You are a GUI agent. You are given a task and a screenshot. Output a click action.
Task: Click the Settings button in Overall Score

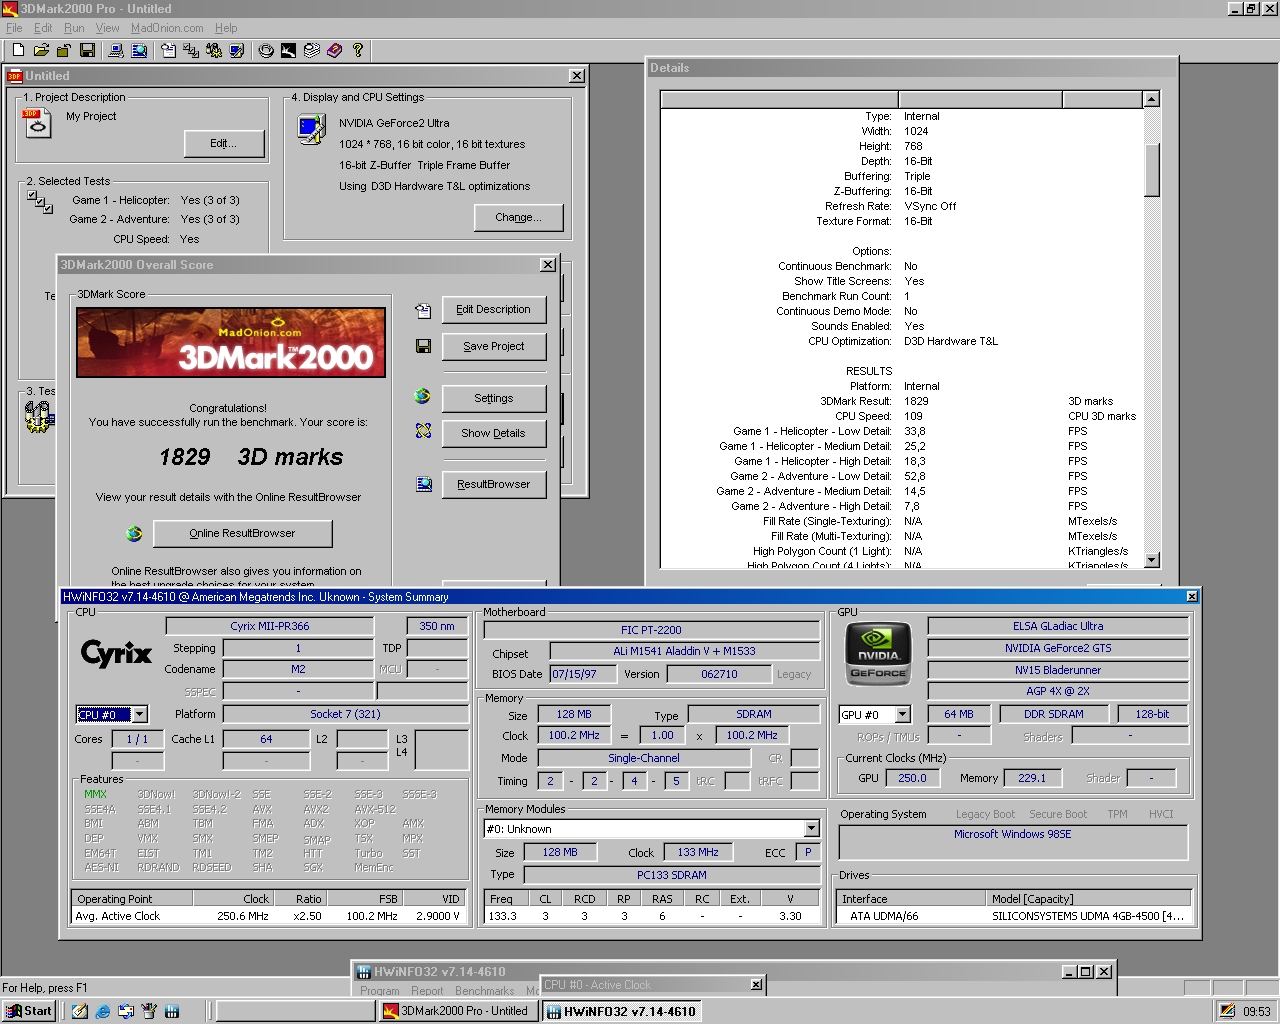493,398
